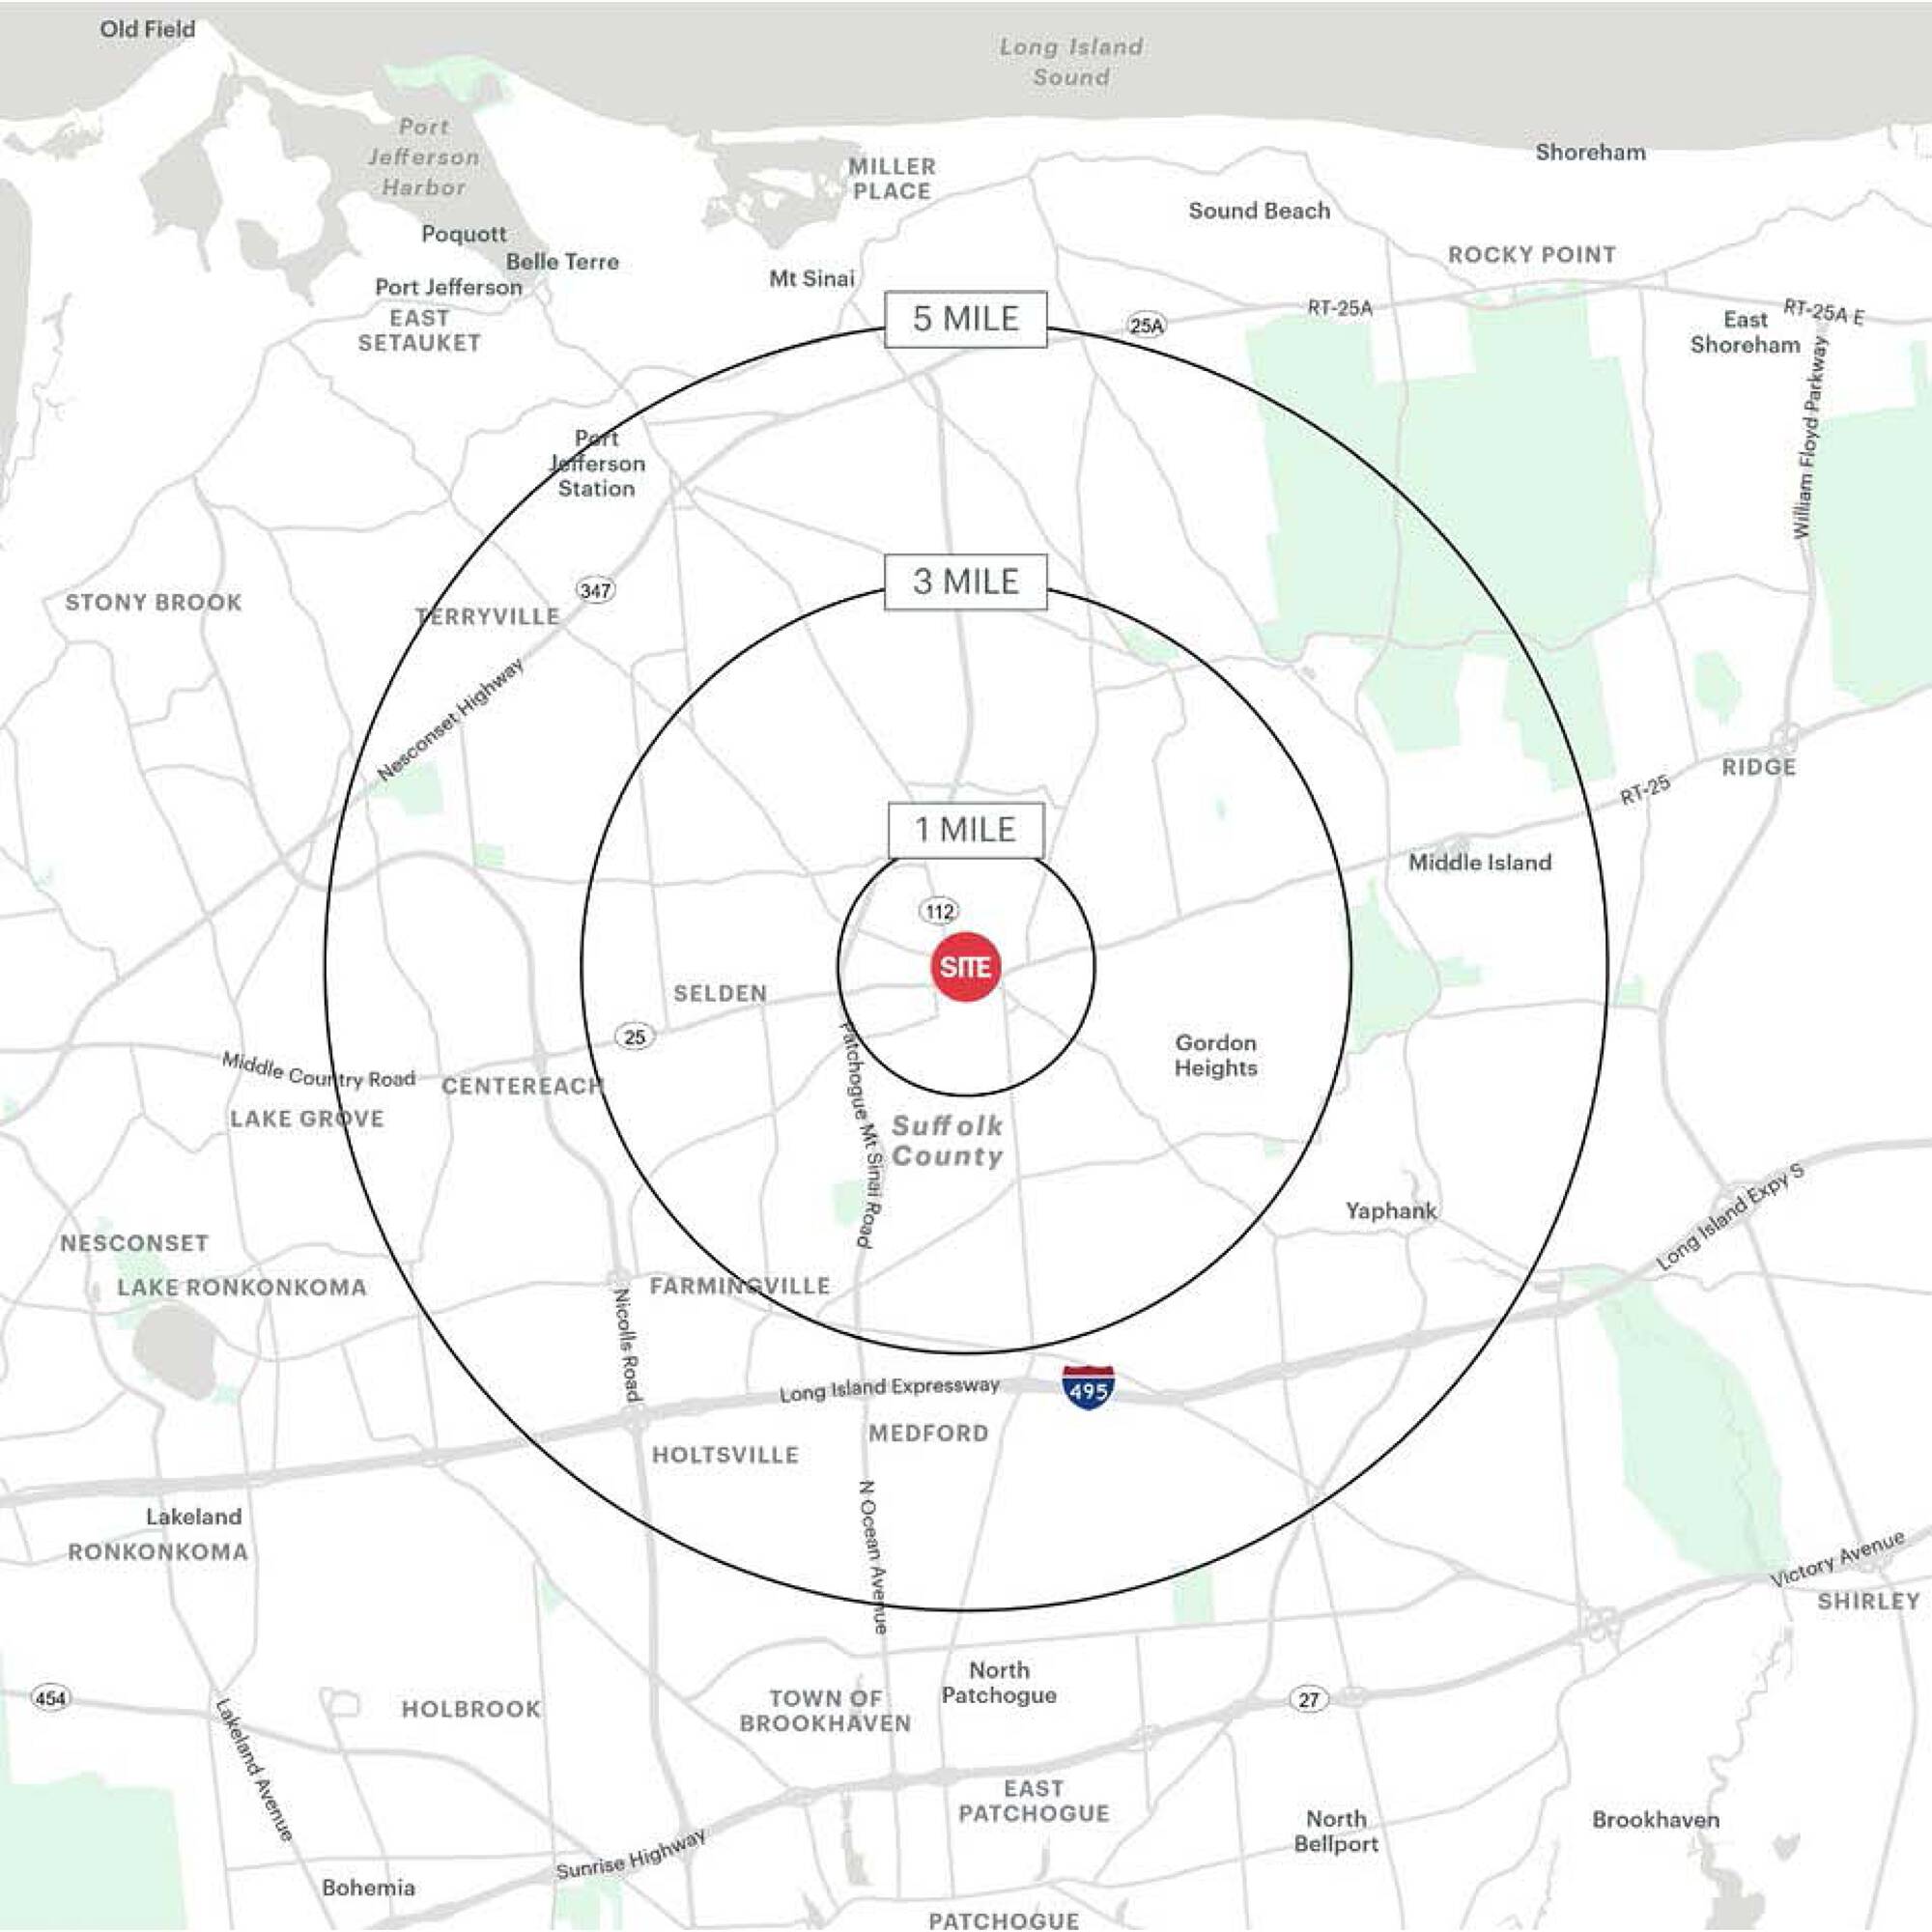
Task: Click the Suffolk County label
Action: coord(946,1141)
